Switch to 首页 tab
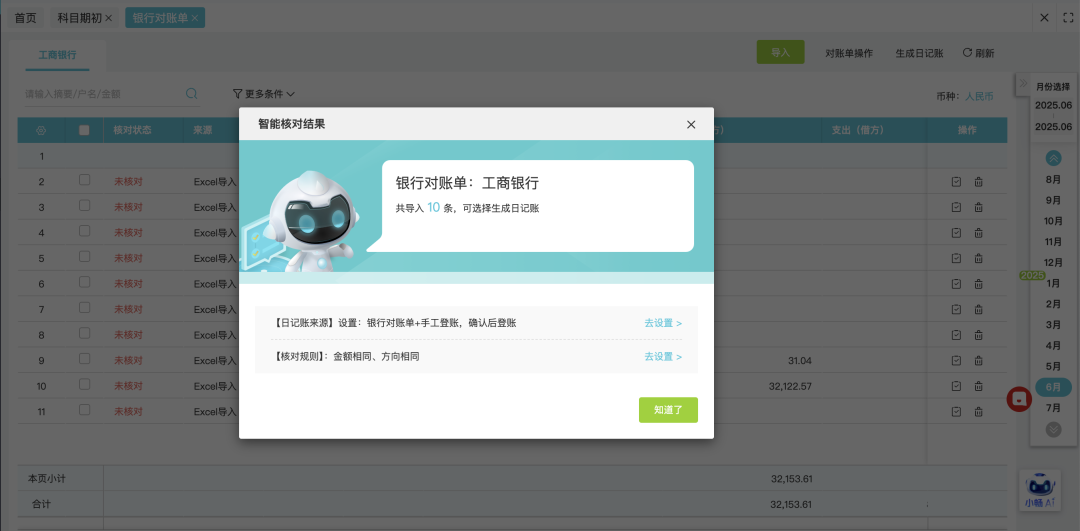Viewport: 1080px width, 531px height. (25, 18)
